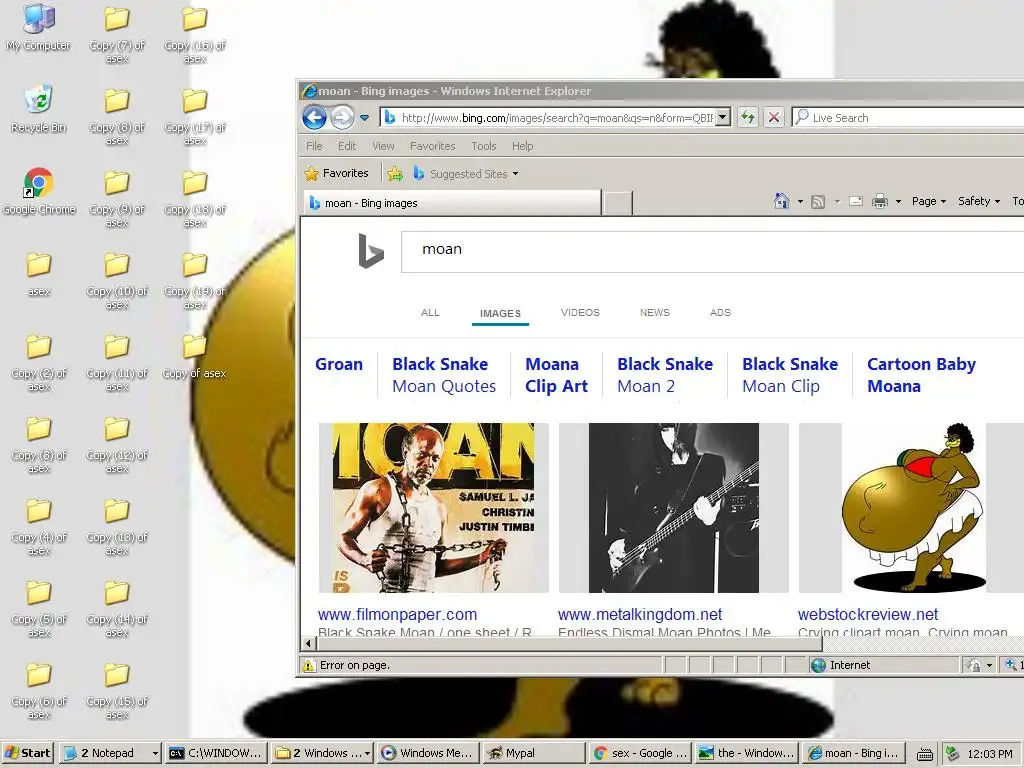Open the Favorites menu in menu bar
The height and width of the screenshot is (768, 1024).
click(432, 146)
